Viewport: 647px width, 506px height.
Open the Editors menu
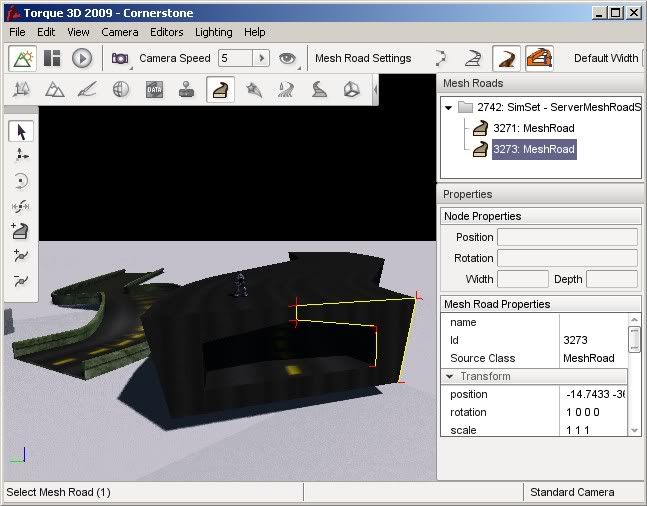[x=167, y=32]
